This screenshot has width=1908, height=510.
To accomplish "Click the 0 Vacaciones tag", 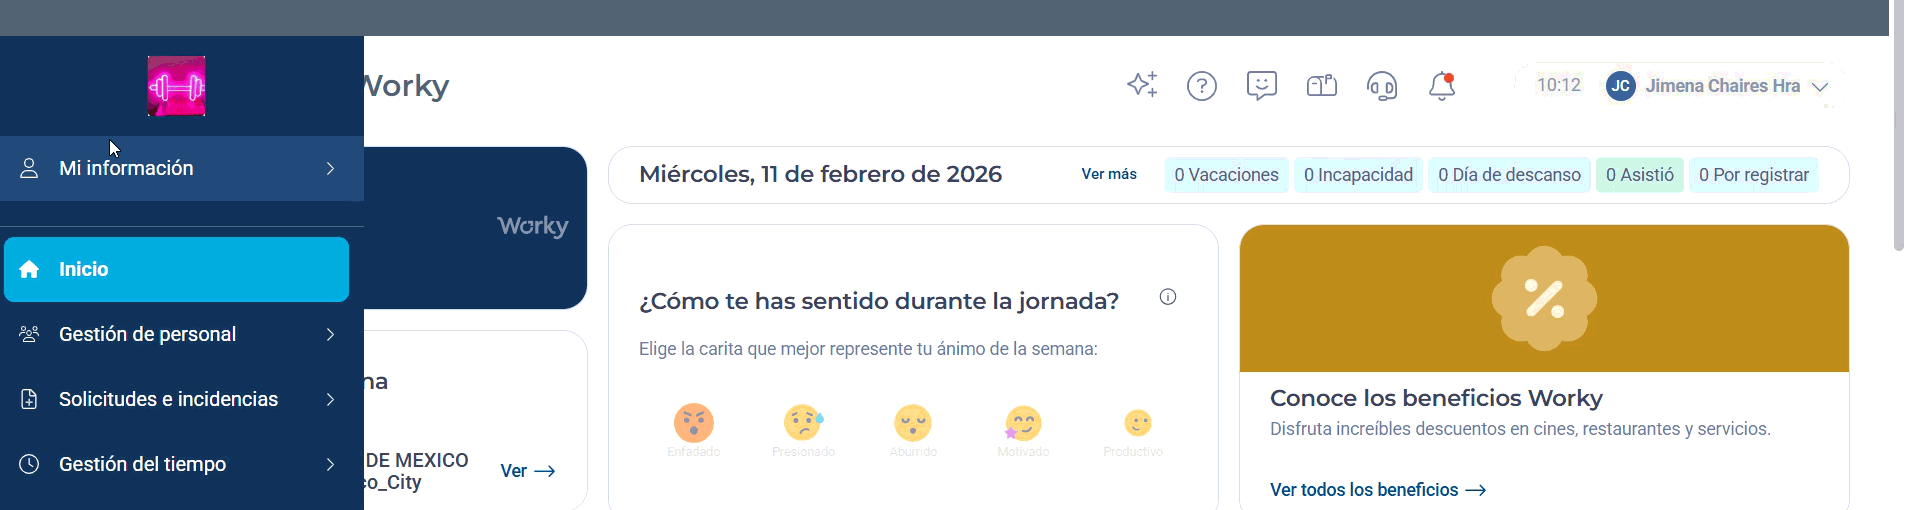I will tap(1226, 175).
